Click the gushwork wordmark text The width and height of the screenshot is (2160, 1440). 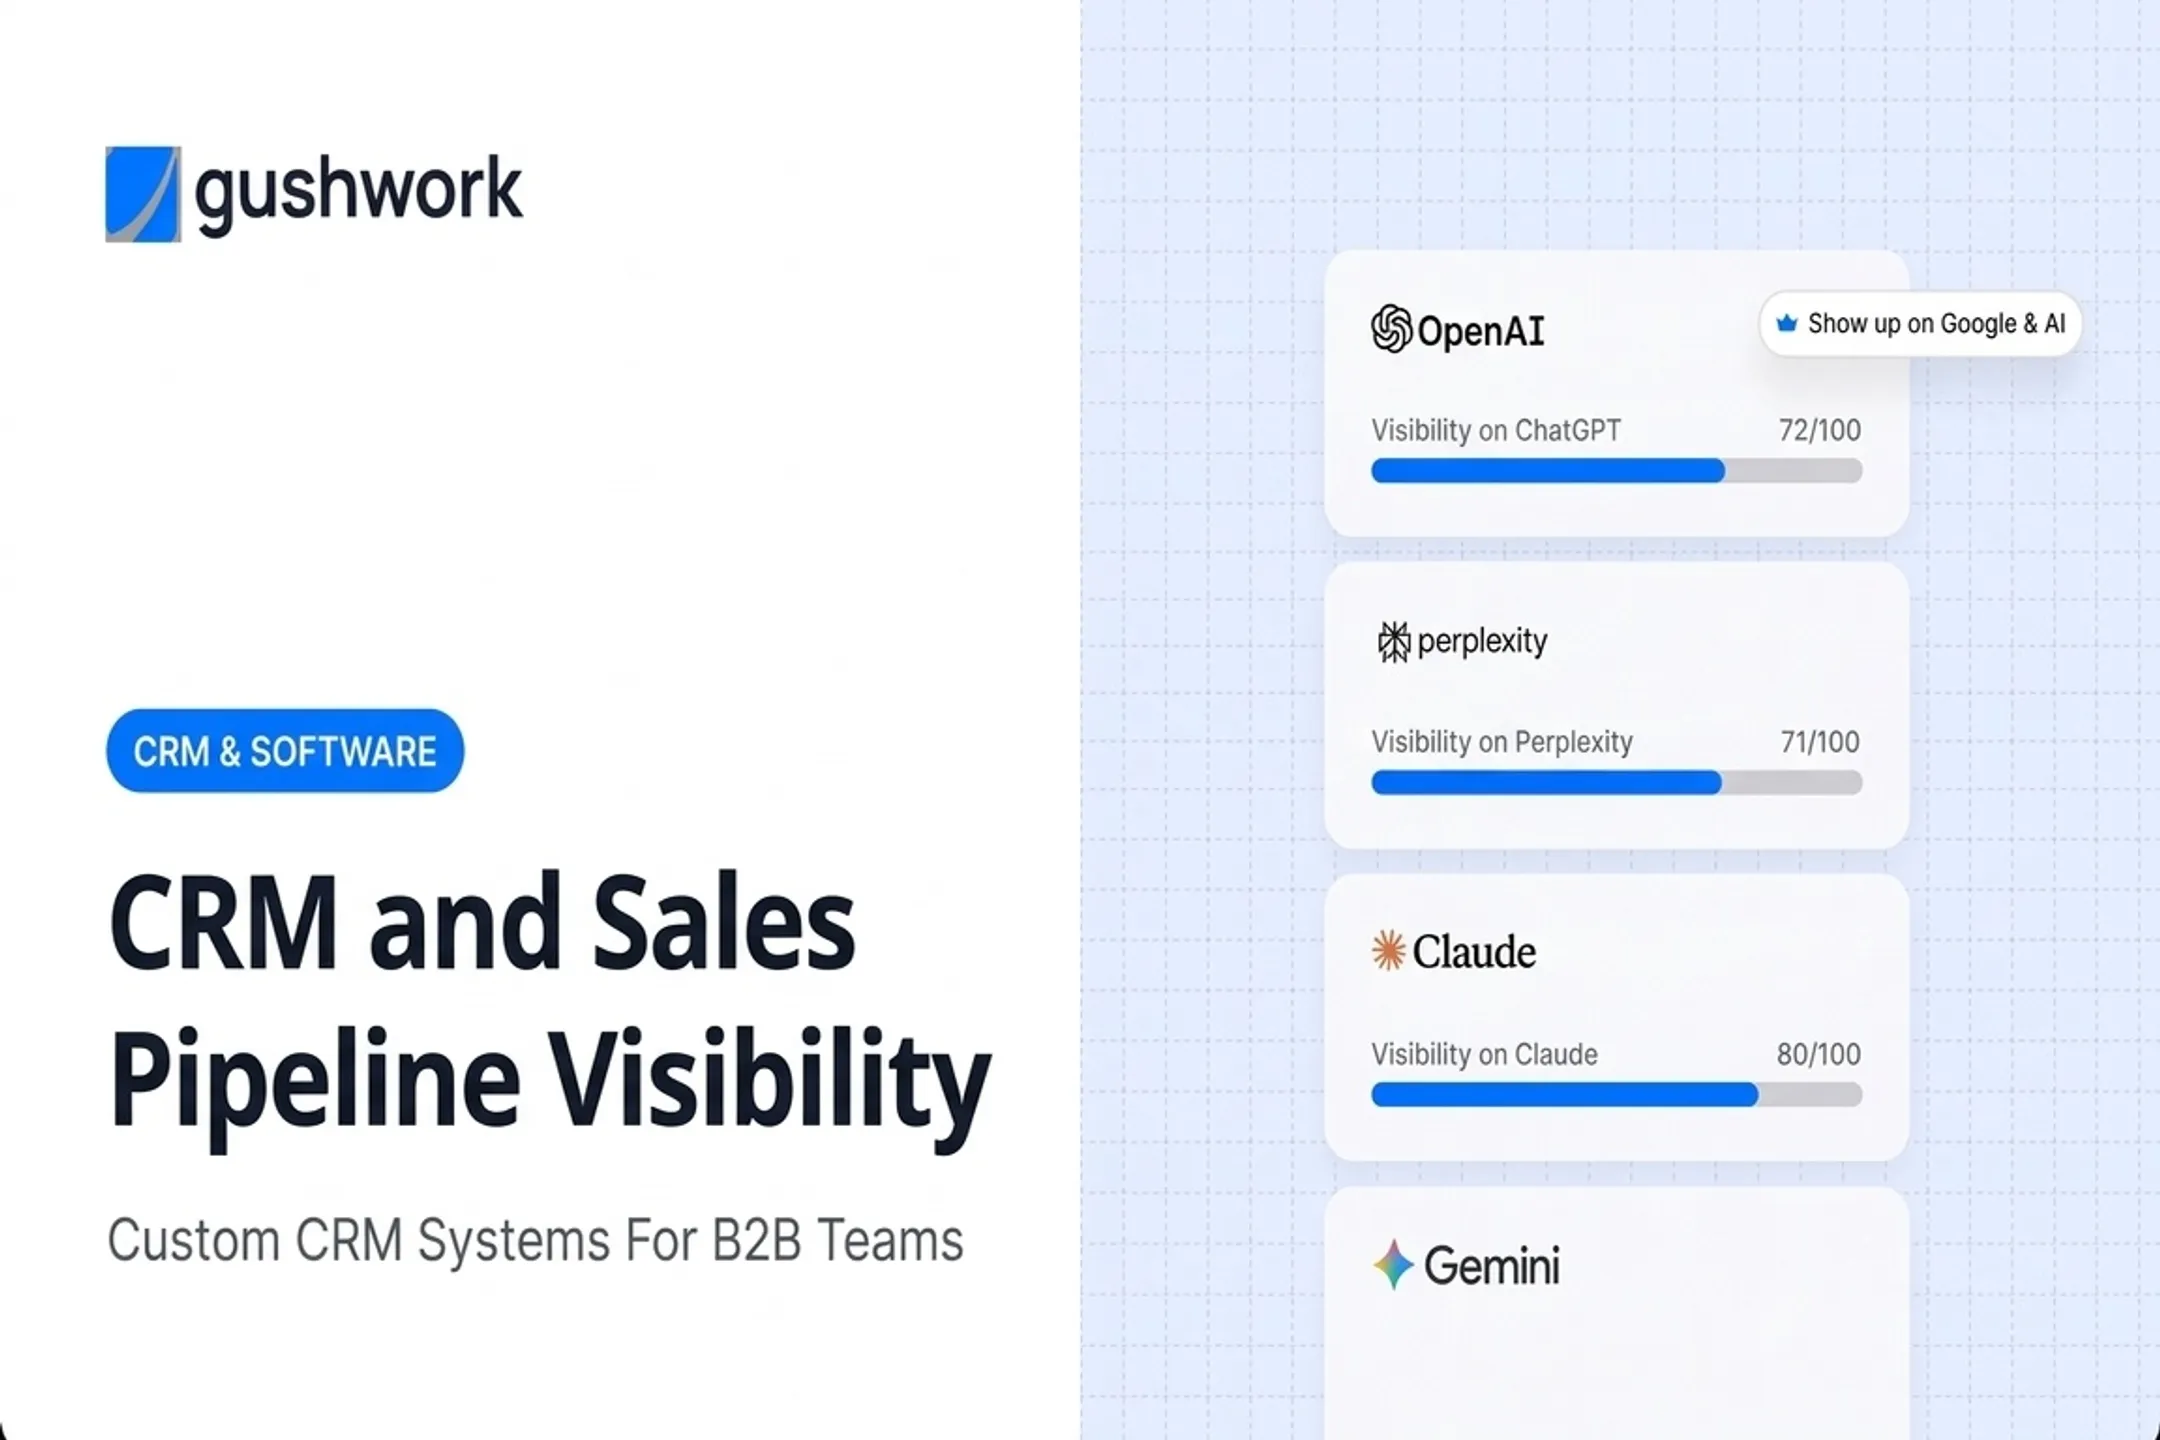[358, 194]
